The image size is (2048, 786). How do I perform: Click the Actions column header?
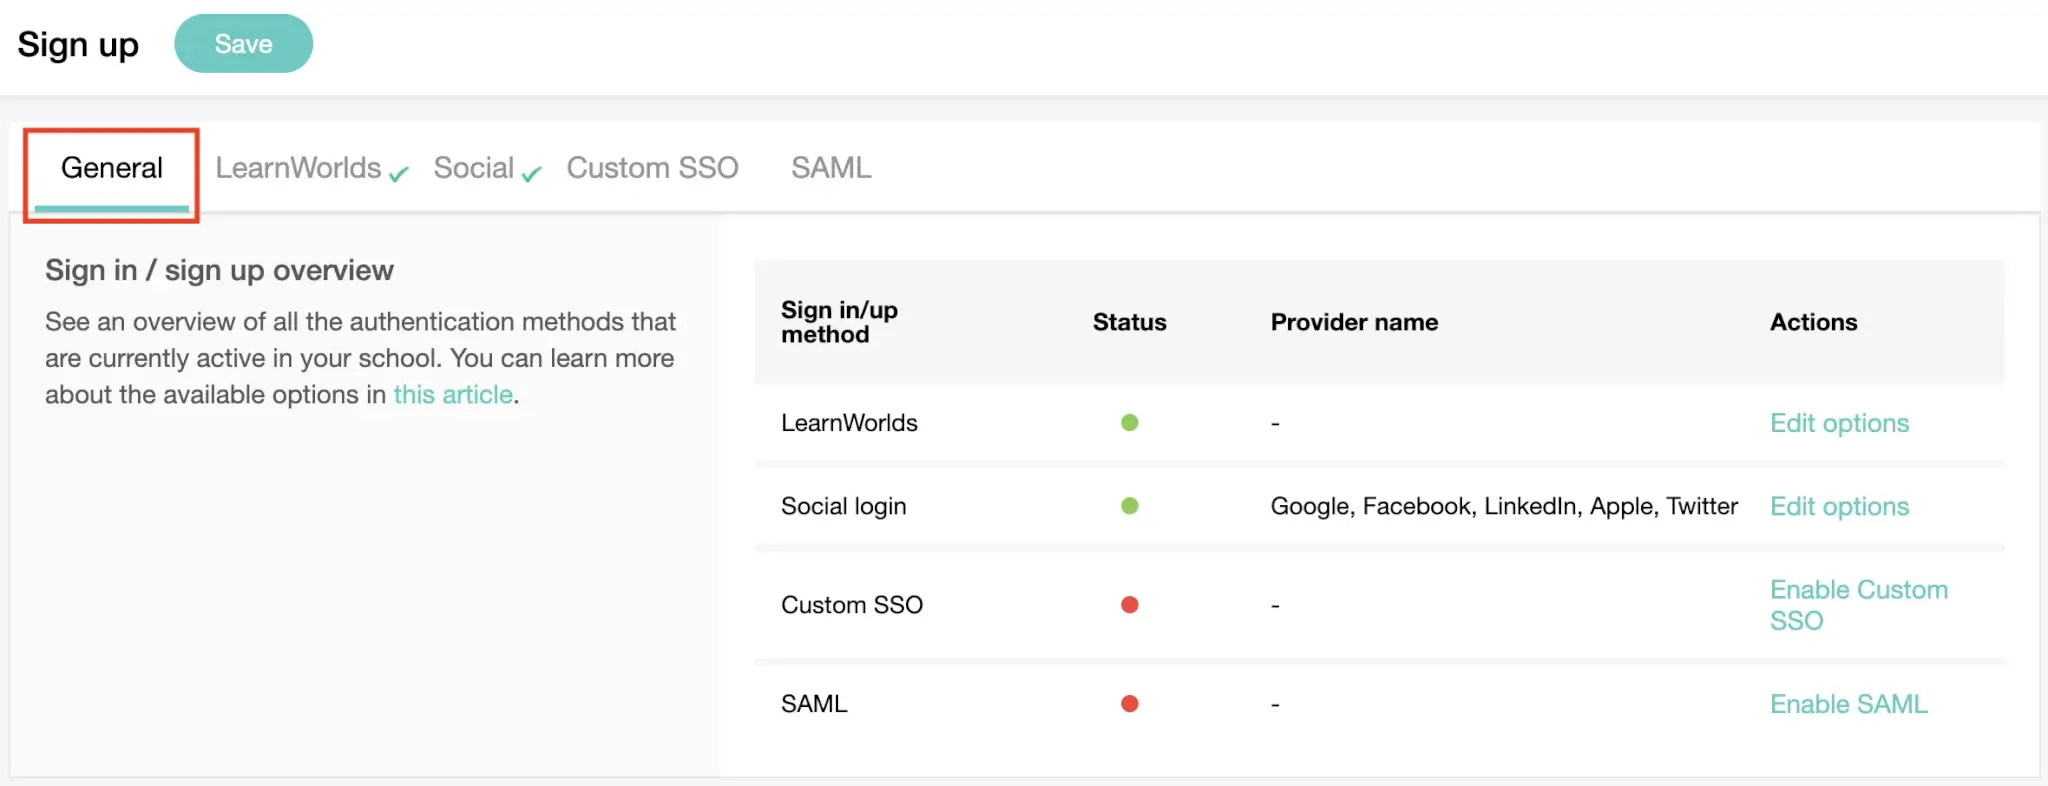click(x=1813, y=322)
